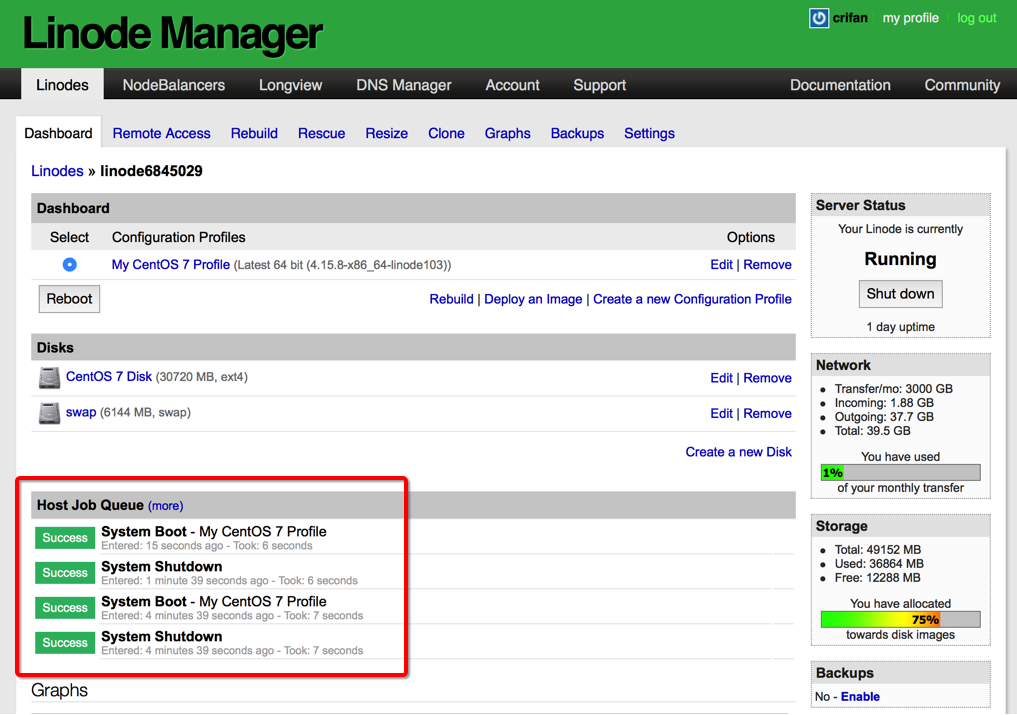Click the Shut down button
1017x715 pixels.
(x=900, y=294)
